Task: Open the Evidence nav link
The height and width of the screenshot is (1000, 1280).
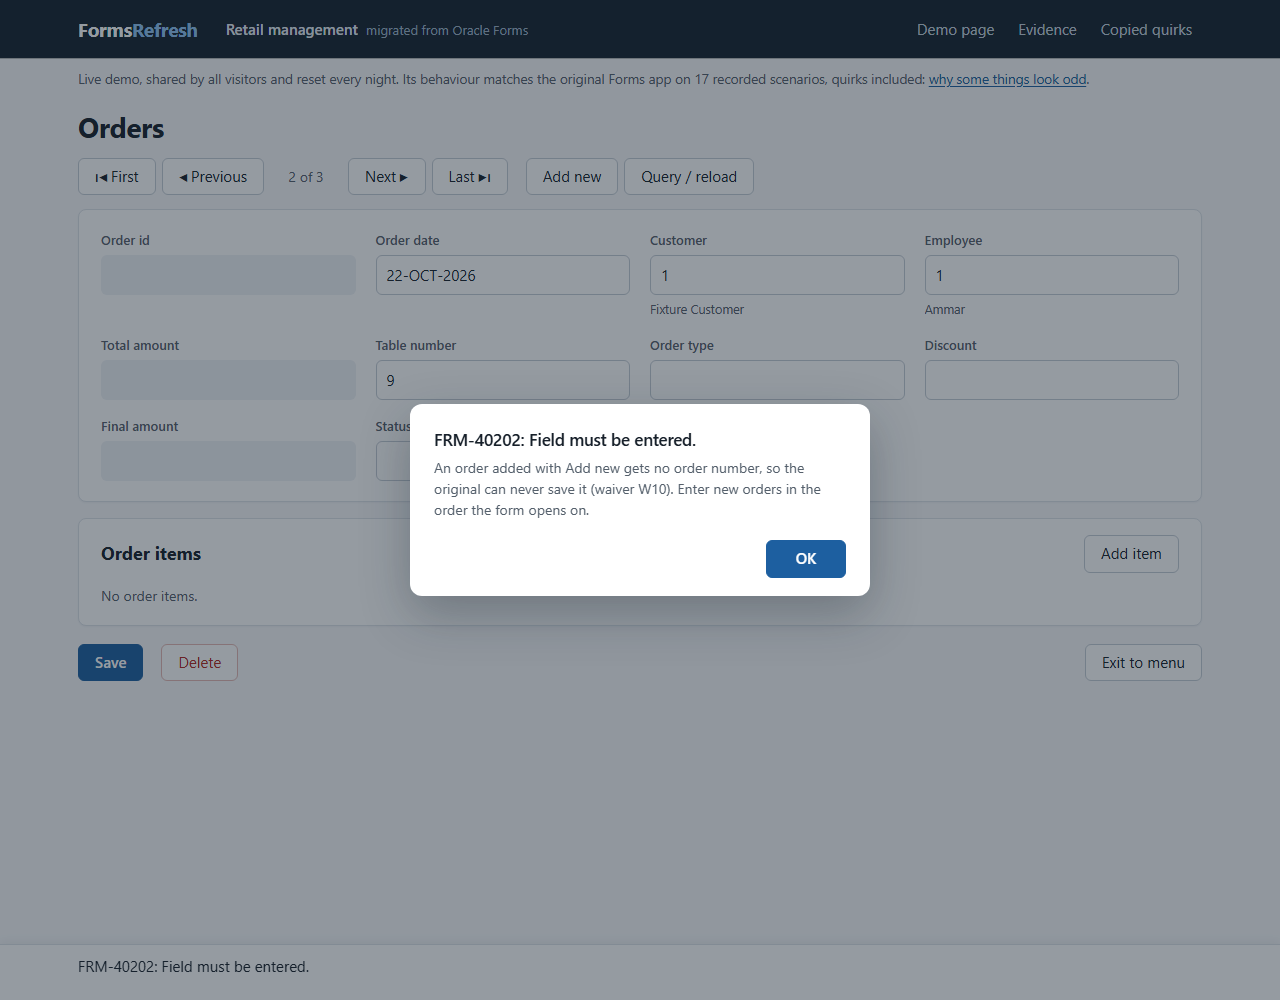Action: (1047, 30)
